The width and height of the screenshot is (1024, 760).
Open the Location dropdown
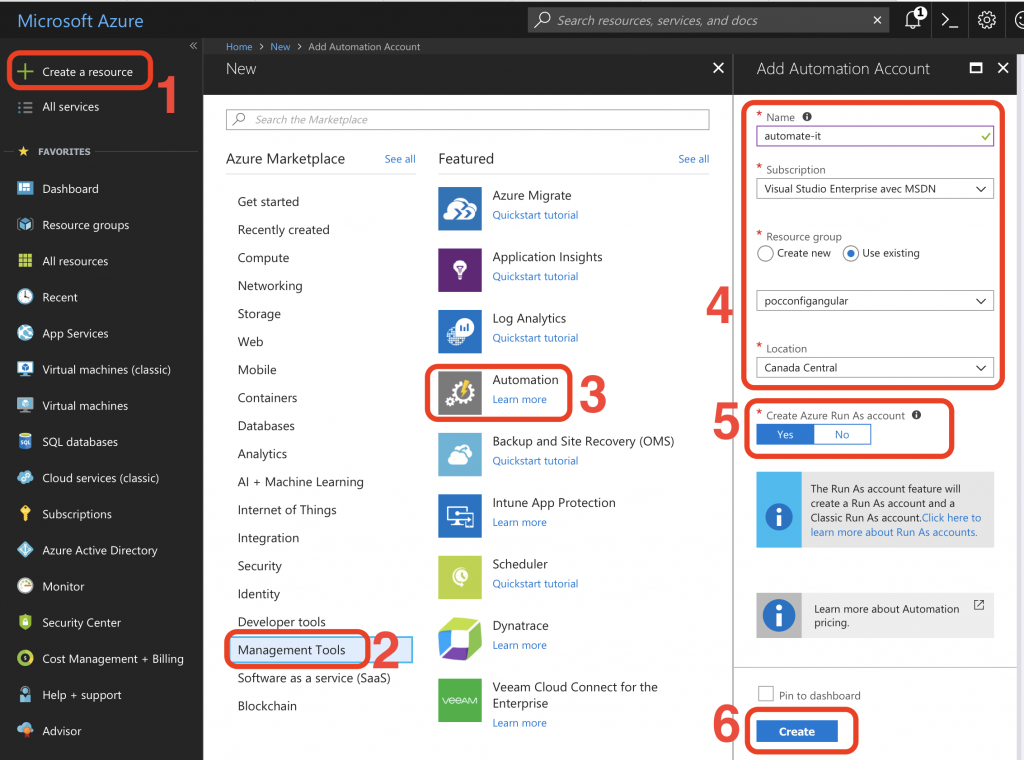tap(874, 368)
